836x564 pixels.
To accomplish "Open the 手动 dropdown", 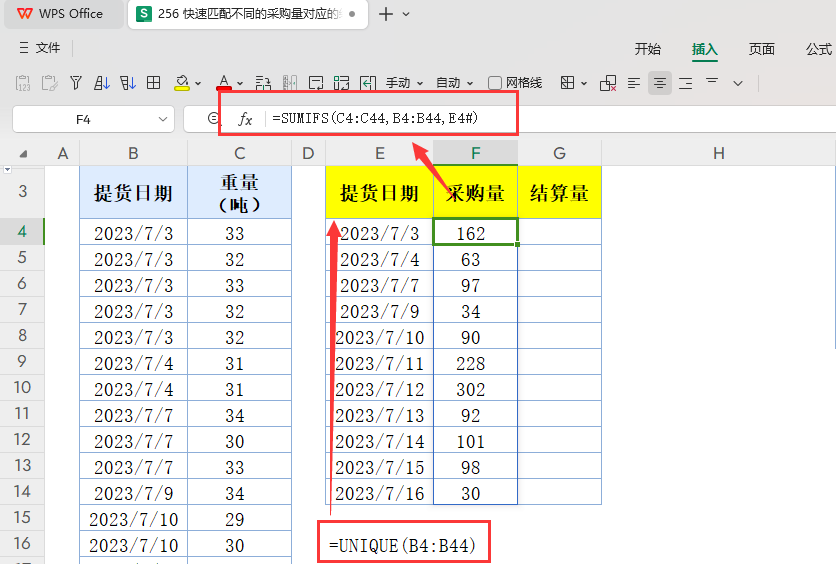I will pos(404,83).
